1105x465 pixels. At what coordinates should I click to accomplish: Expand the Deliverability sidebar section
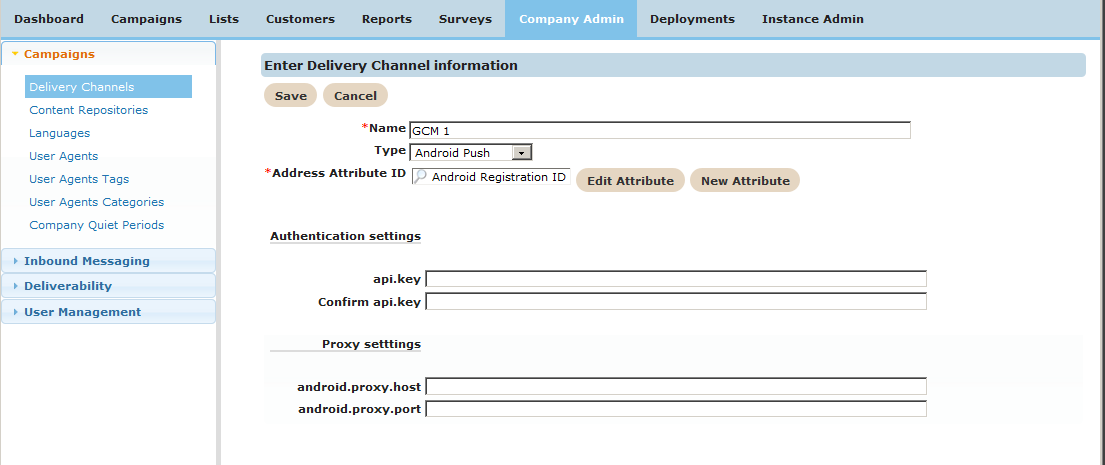pyautogui.click(x=68, y=286)
